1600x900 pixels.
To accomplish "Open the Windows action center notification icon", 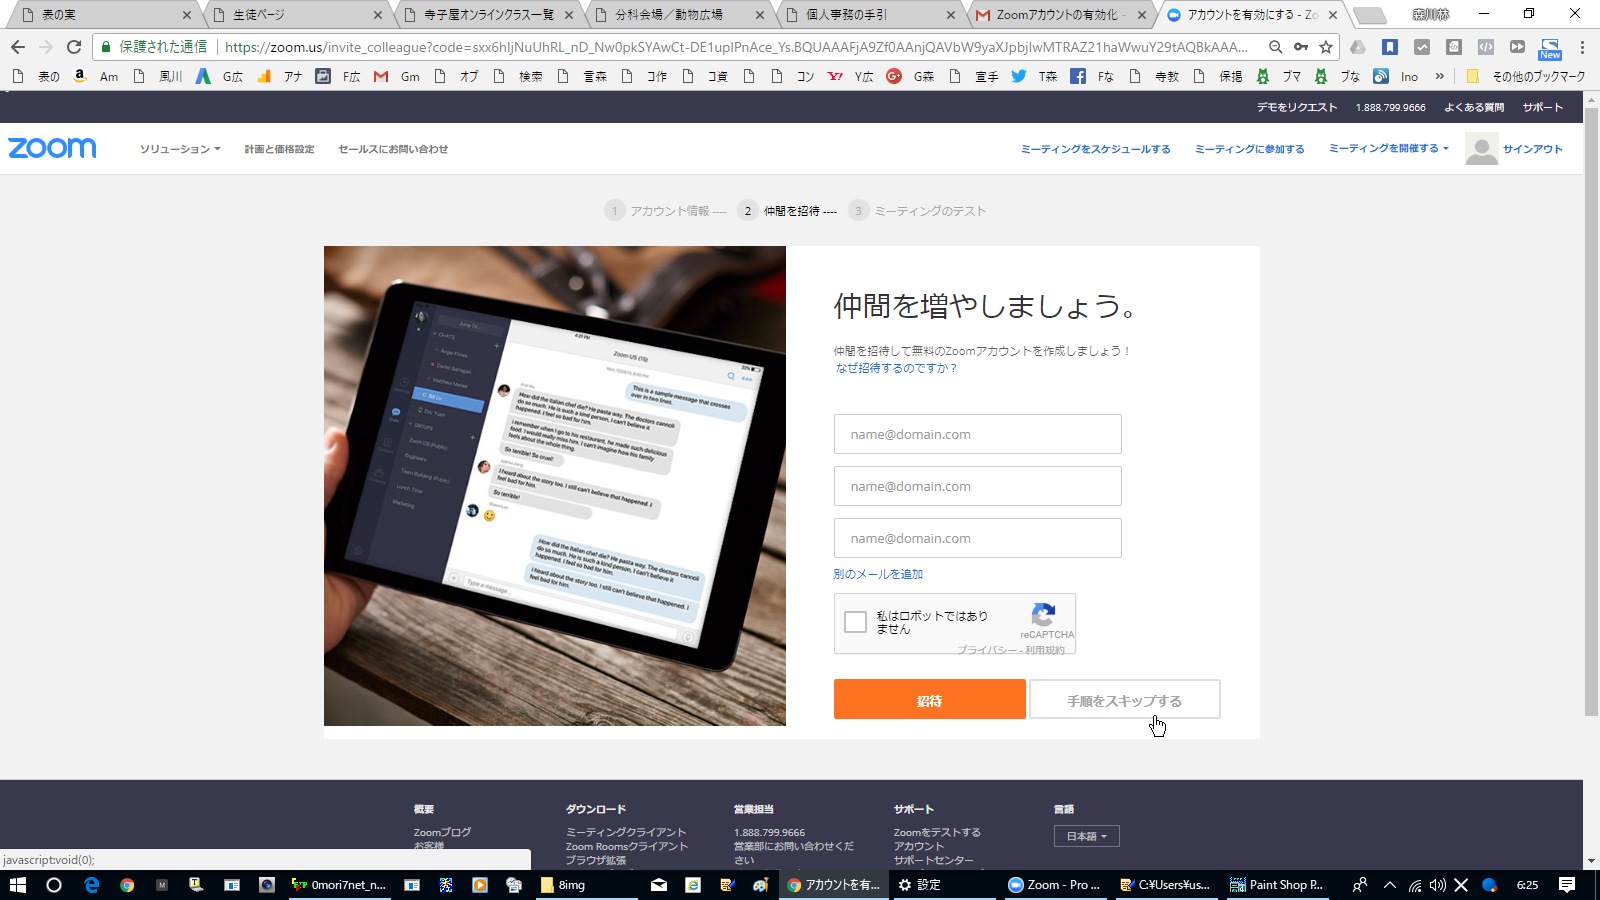I will tap(1567, 885).
